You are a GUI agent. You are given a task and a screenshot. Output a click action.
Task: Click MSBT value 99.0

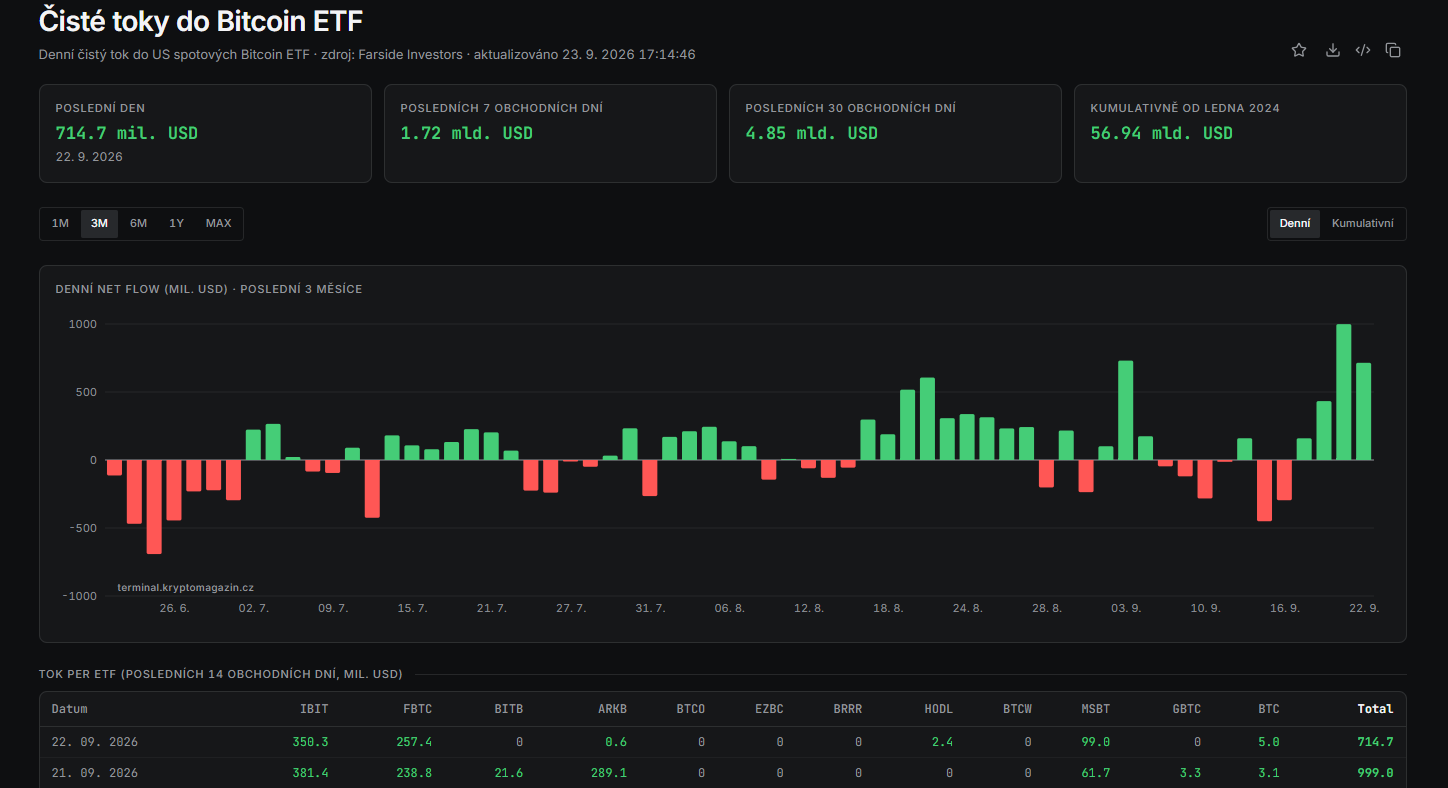pos(1095,742)
